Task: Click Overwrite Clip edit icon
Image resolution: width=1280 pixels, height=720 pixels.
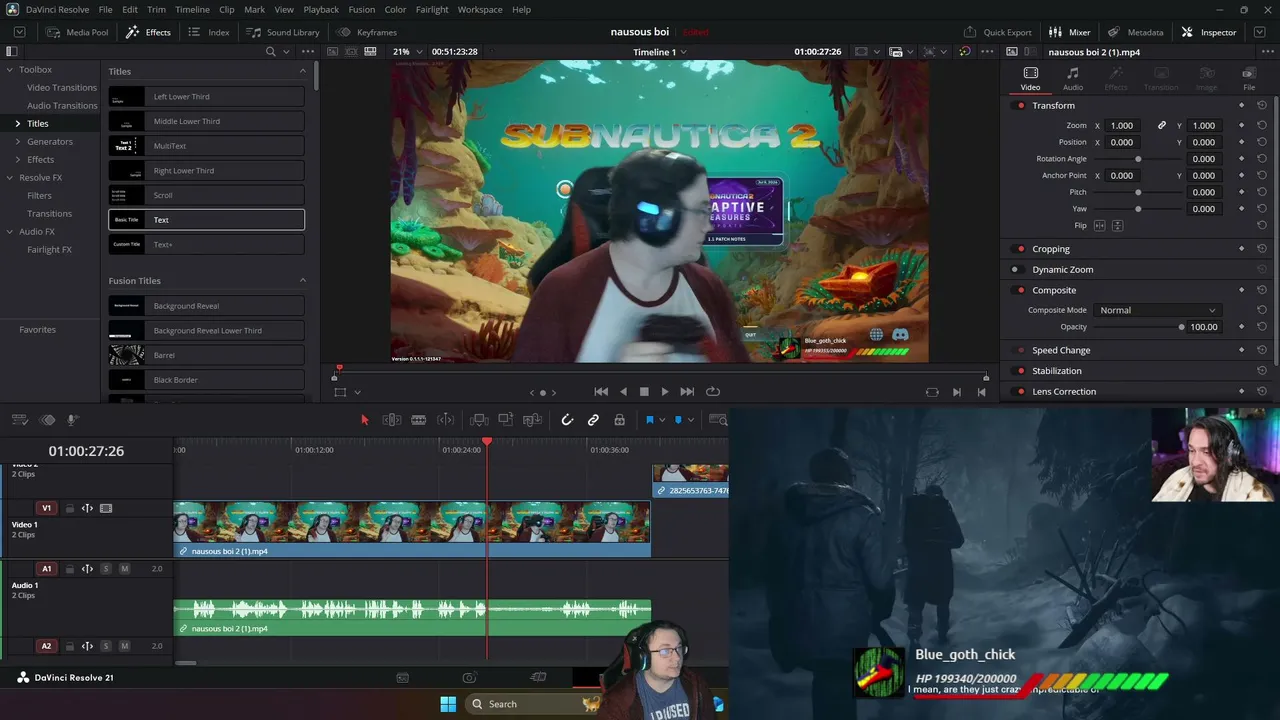Action: [x=505, y=420]
